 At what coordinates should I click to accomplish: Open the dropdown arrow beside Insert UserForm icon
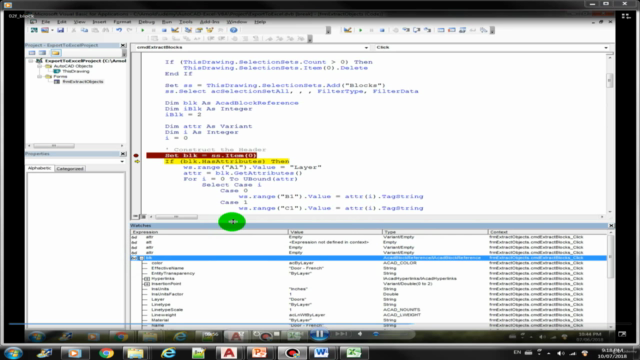(52, 30)
